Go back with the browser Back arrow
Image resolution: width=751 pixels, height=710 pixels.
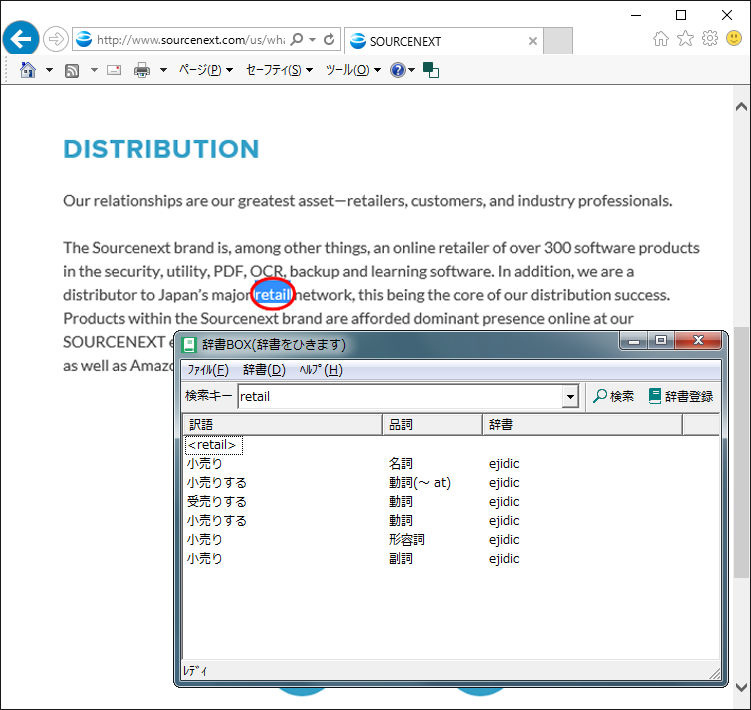click(x=21, y=39)
